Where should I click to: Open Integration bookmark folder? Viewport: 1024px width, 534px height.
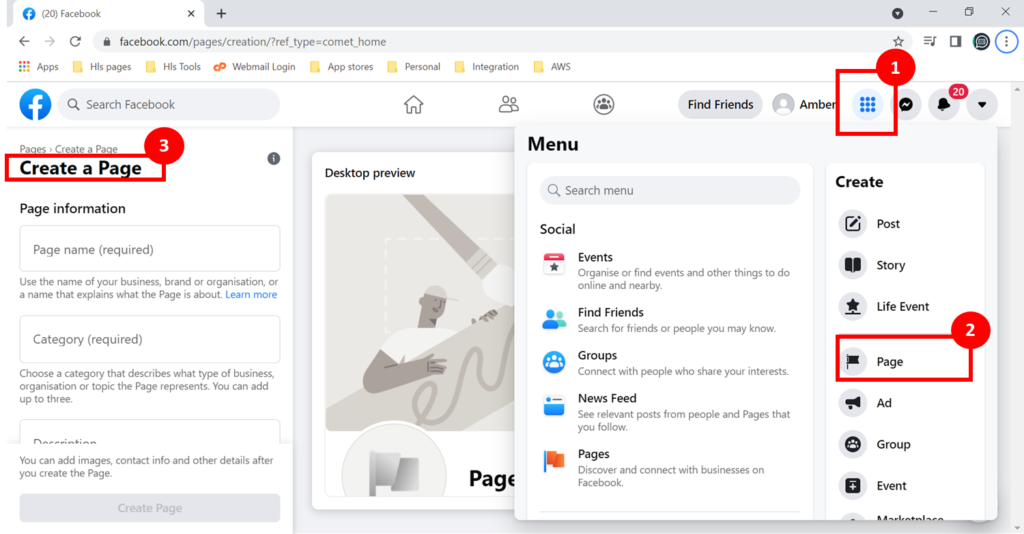pos(487,67)
